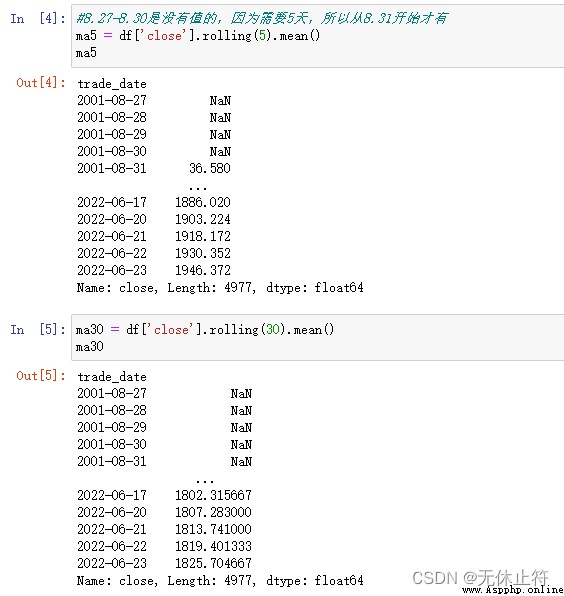Click the 1946.372 value in ma5 output

(x=203, y=270)
